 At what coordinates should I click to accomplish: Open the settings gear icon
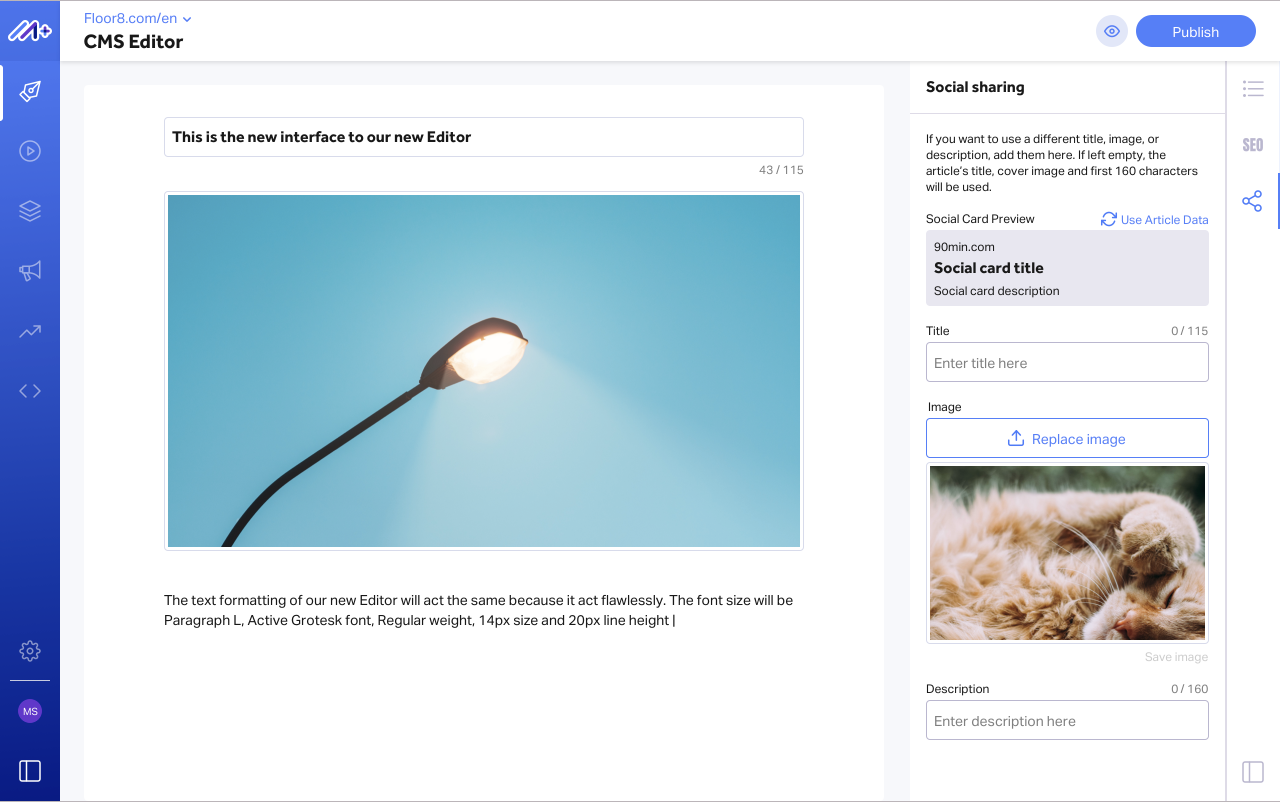(30, 651)
